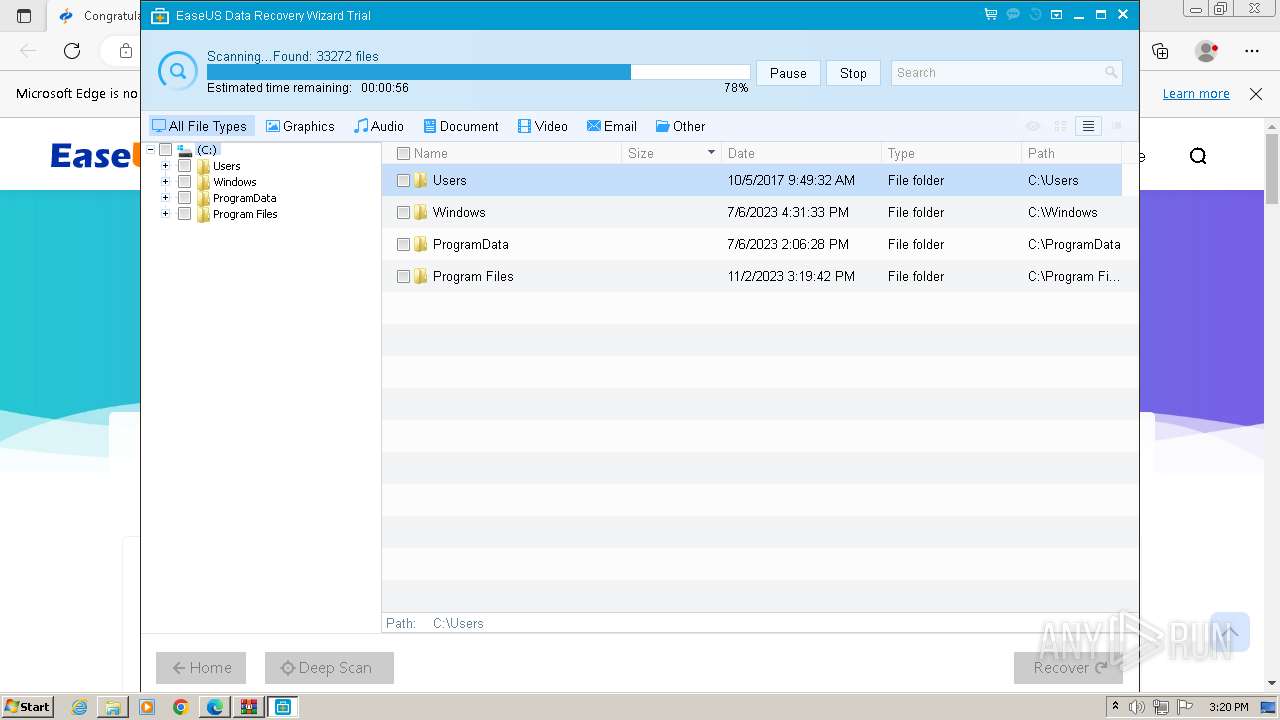Filter by Audio files
This screenshot has height=720, width=1280.
(x=379, y=126)
